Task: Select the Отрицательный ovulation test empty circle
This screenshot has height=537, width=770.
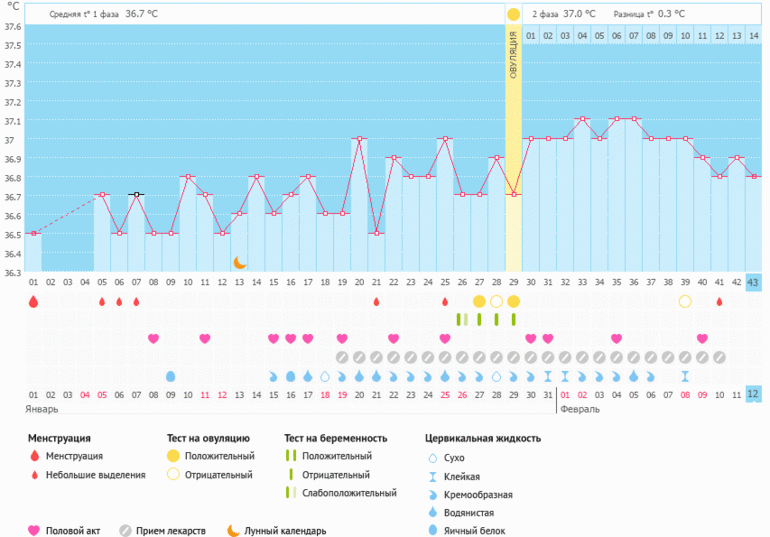Action: point(174,475)
